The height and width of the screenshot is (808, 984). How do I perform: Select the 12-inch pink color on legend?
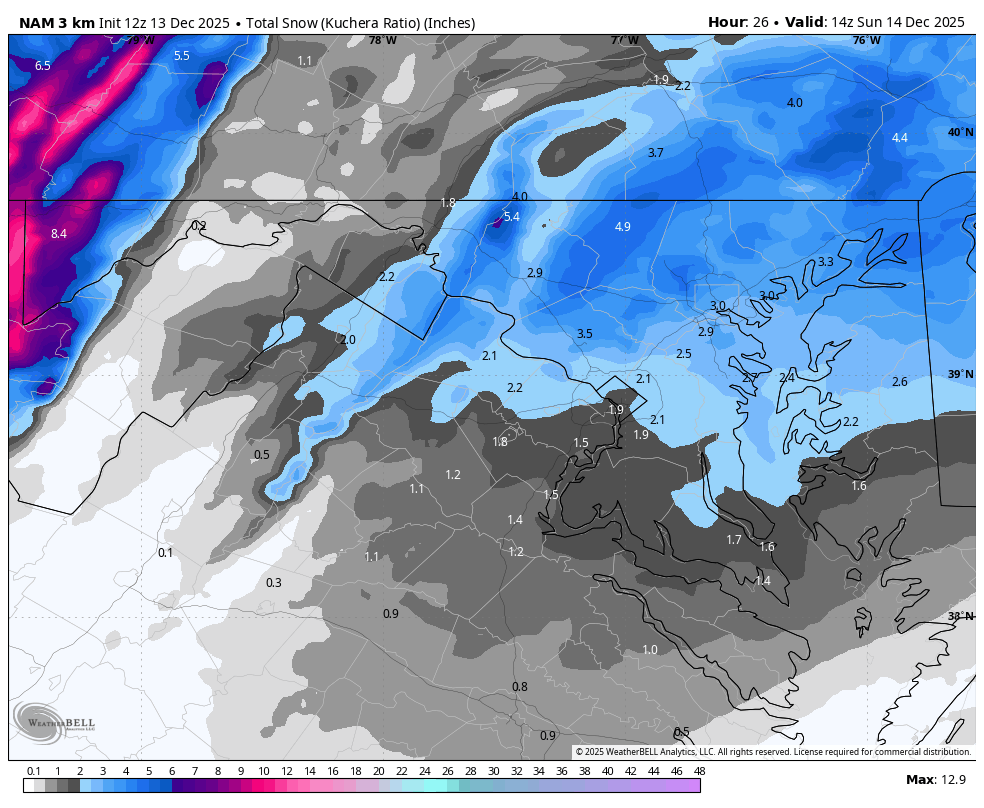tap(287, 786)
